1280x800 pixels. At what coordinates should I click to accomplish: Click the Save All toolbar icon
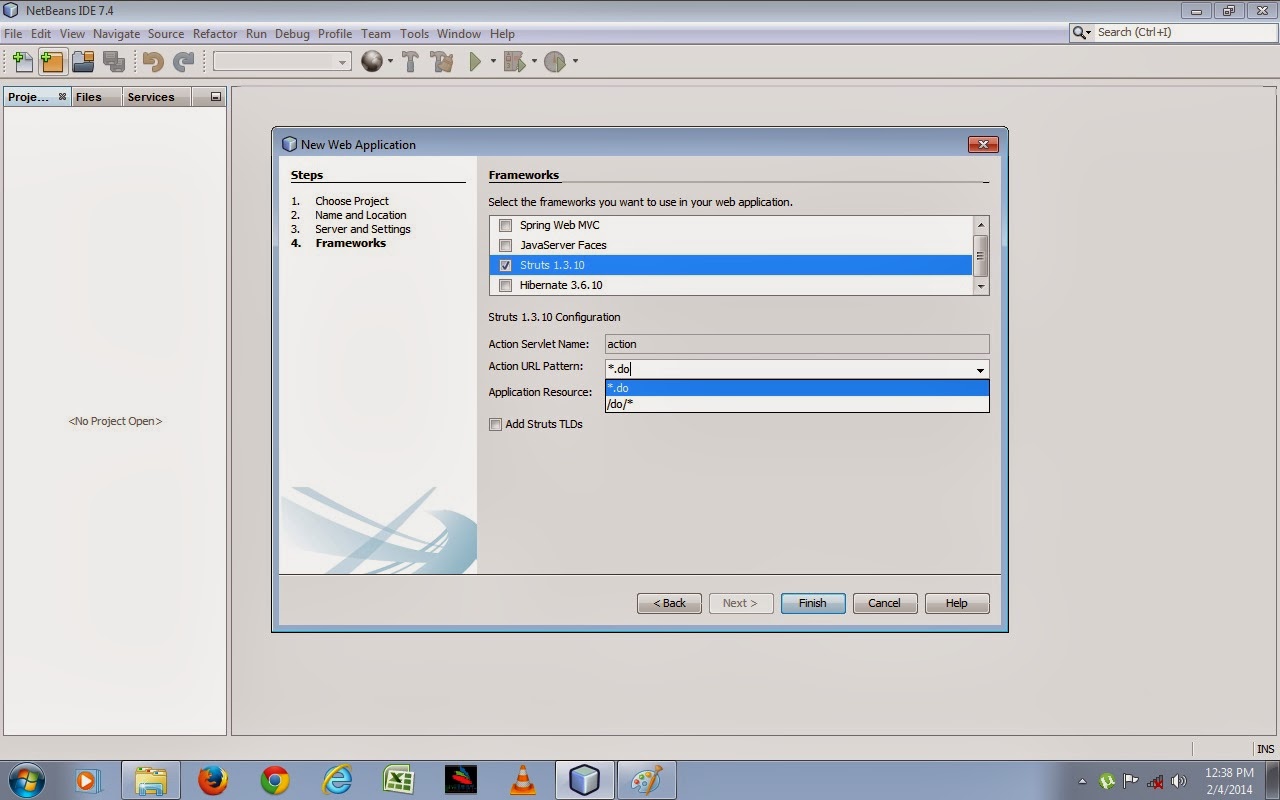click(113, 62)
